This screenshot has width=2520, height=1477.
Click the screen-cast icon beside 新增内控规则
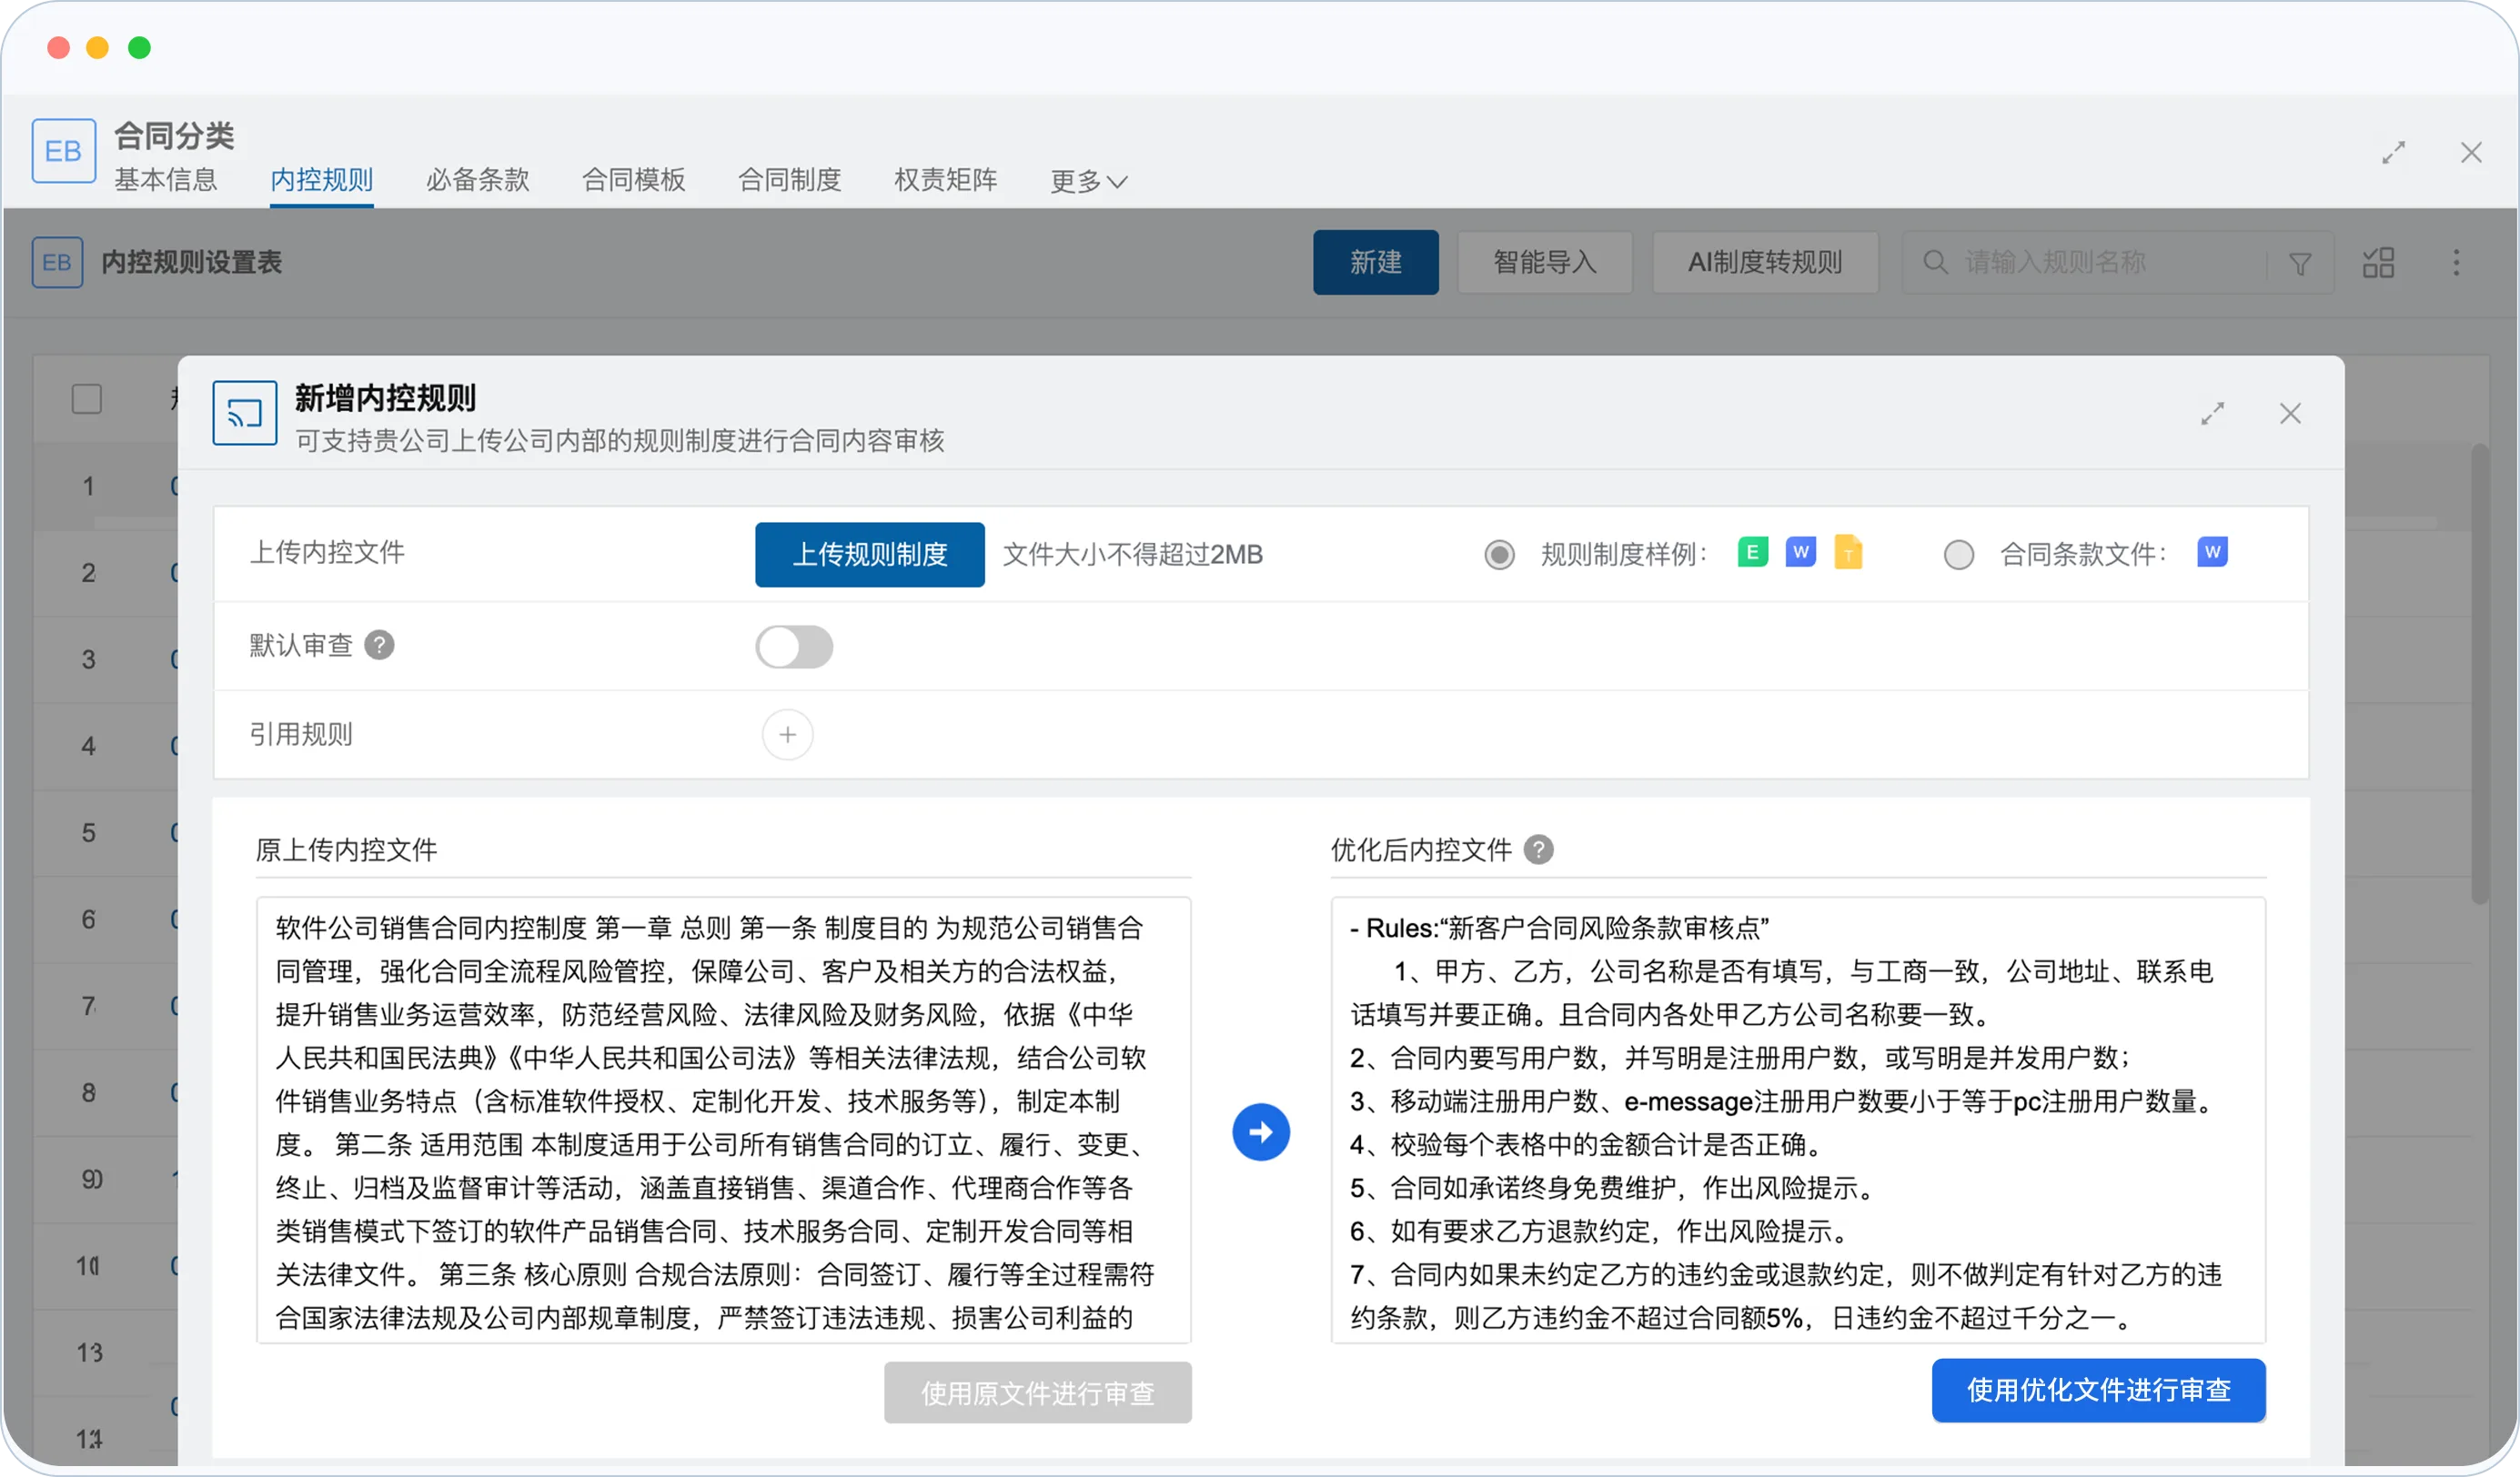click(x=244, y=412)
